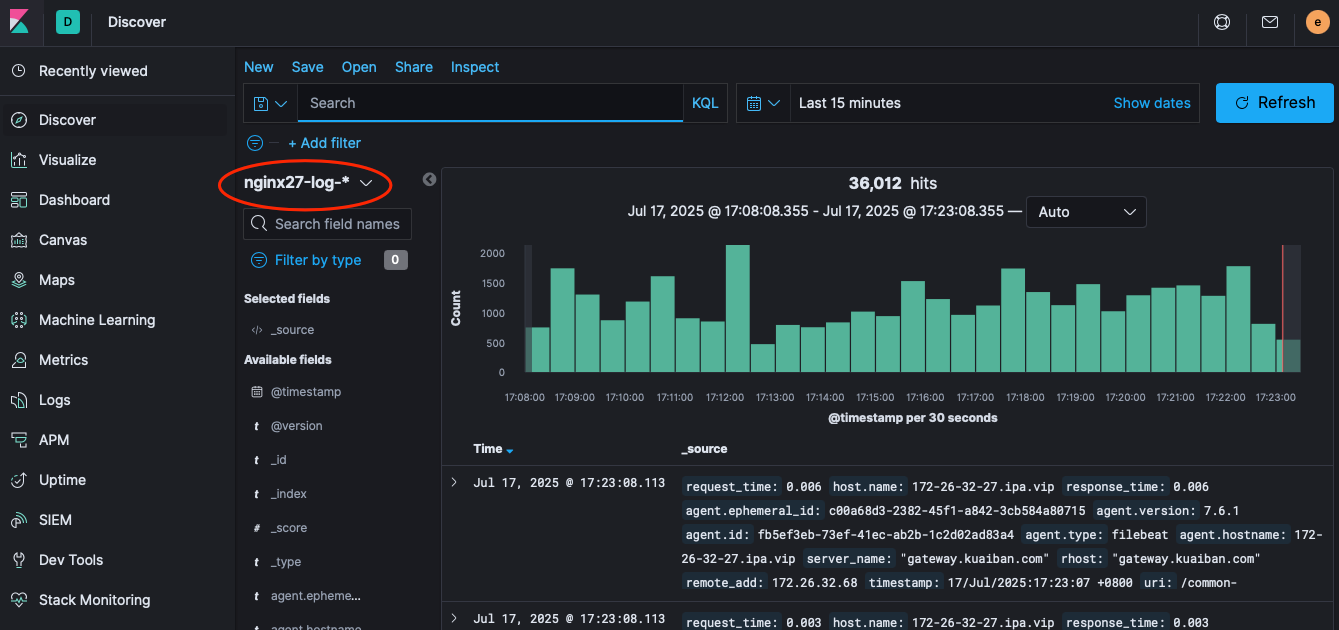The image size is (1339, 630).
Task: Open the Inspect menu item
Action: coord(475,67)
